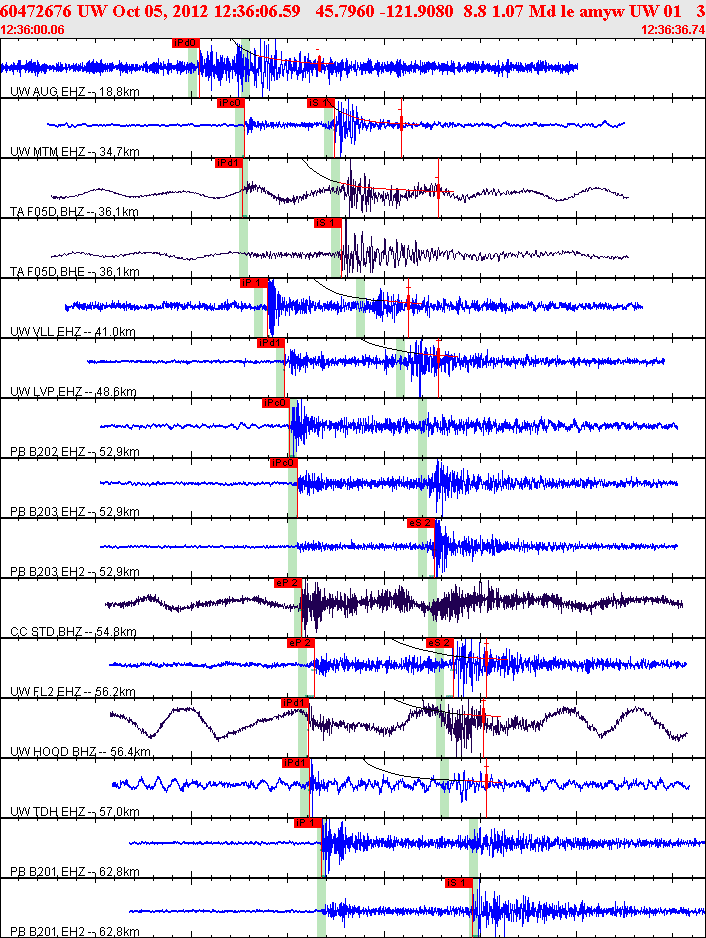
Task: Click station label 'UW TDH EHZ -- 57.0km'
Action: (x=75, y=812)
